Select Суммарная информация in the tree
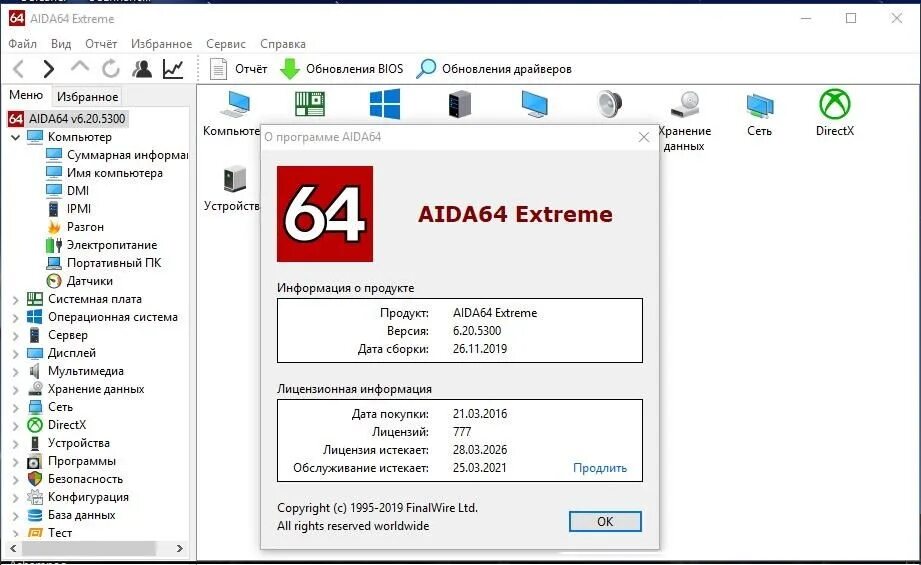This screenshot has width=921, height=565. 117,155
